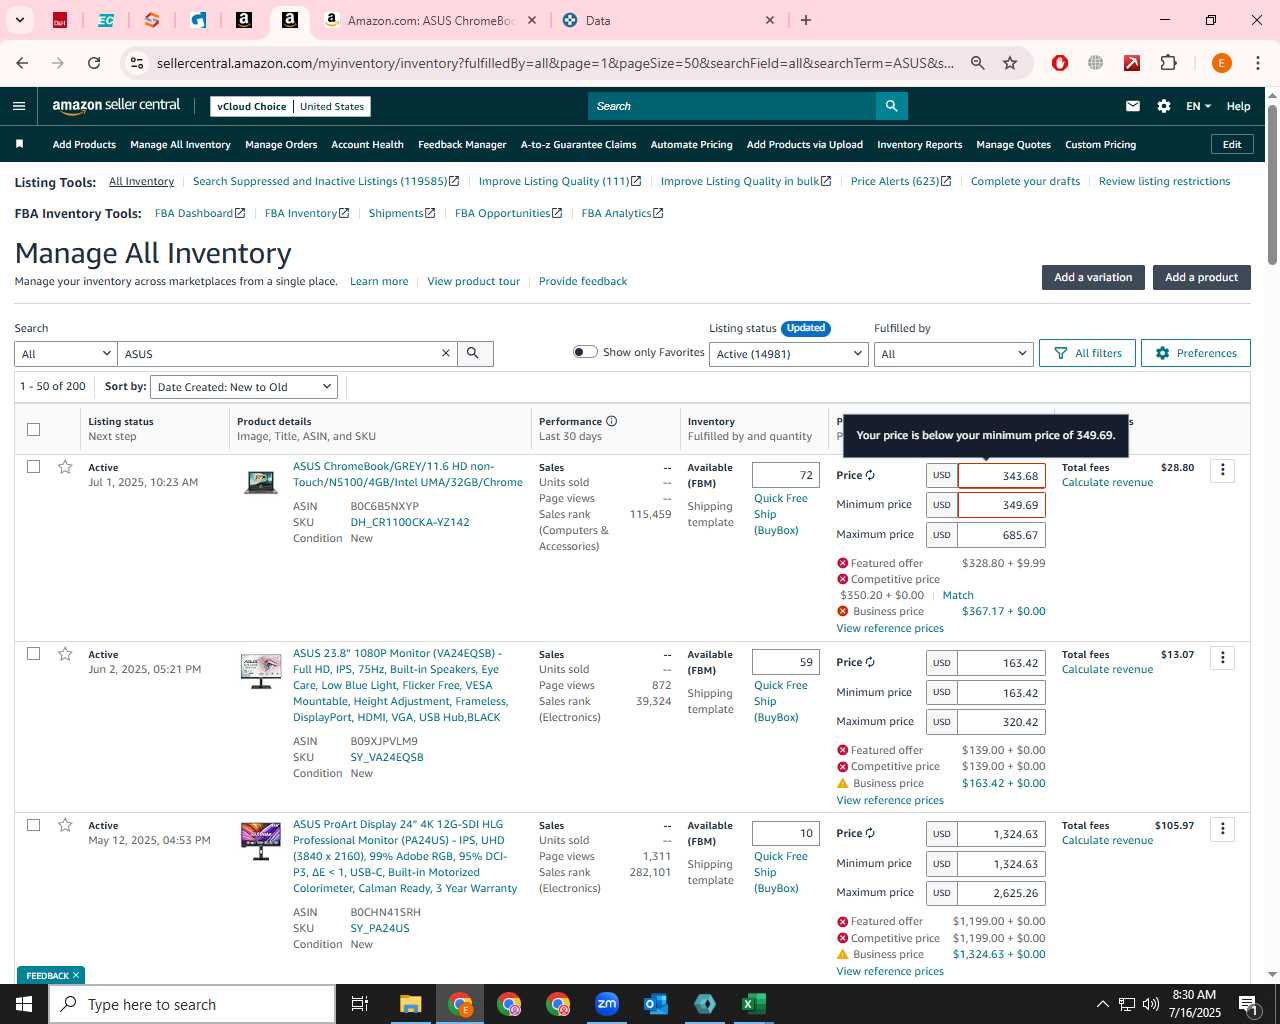
Task: Click the 23.8" Monitor maximum price 320.42
Action: (x=1001, y=722)
